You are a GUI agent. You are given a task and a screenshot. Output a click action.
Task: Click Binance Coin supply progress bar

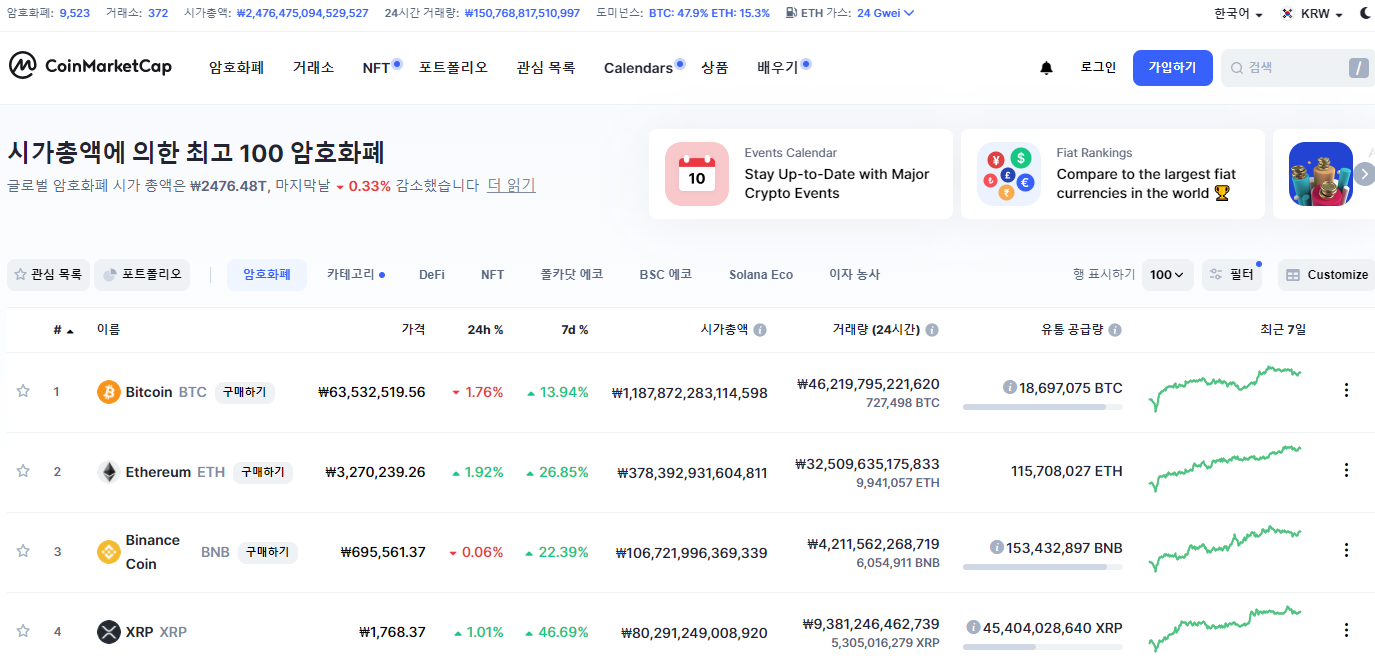(x=1042, y=567)
